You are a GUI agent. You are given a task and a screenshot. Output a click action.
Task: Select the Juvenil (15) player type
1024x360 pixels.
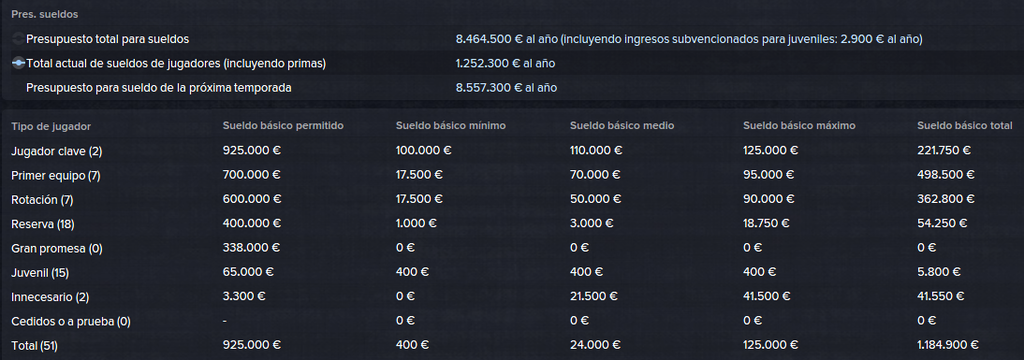coord(40,272)
